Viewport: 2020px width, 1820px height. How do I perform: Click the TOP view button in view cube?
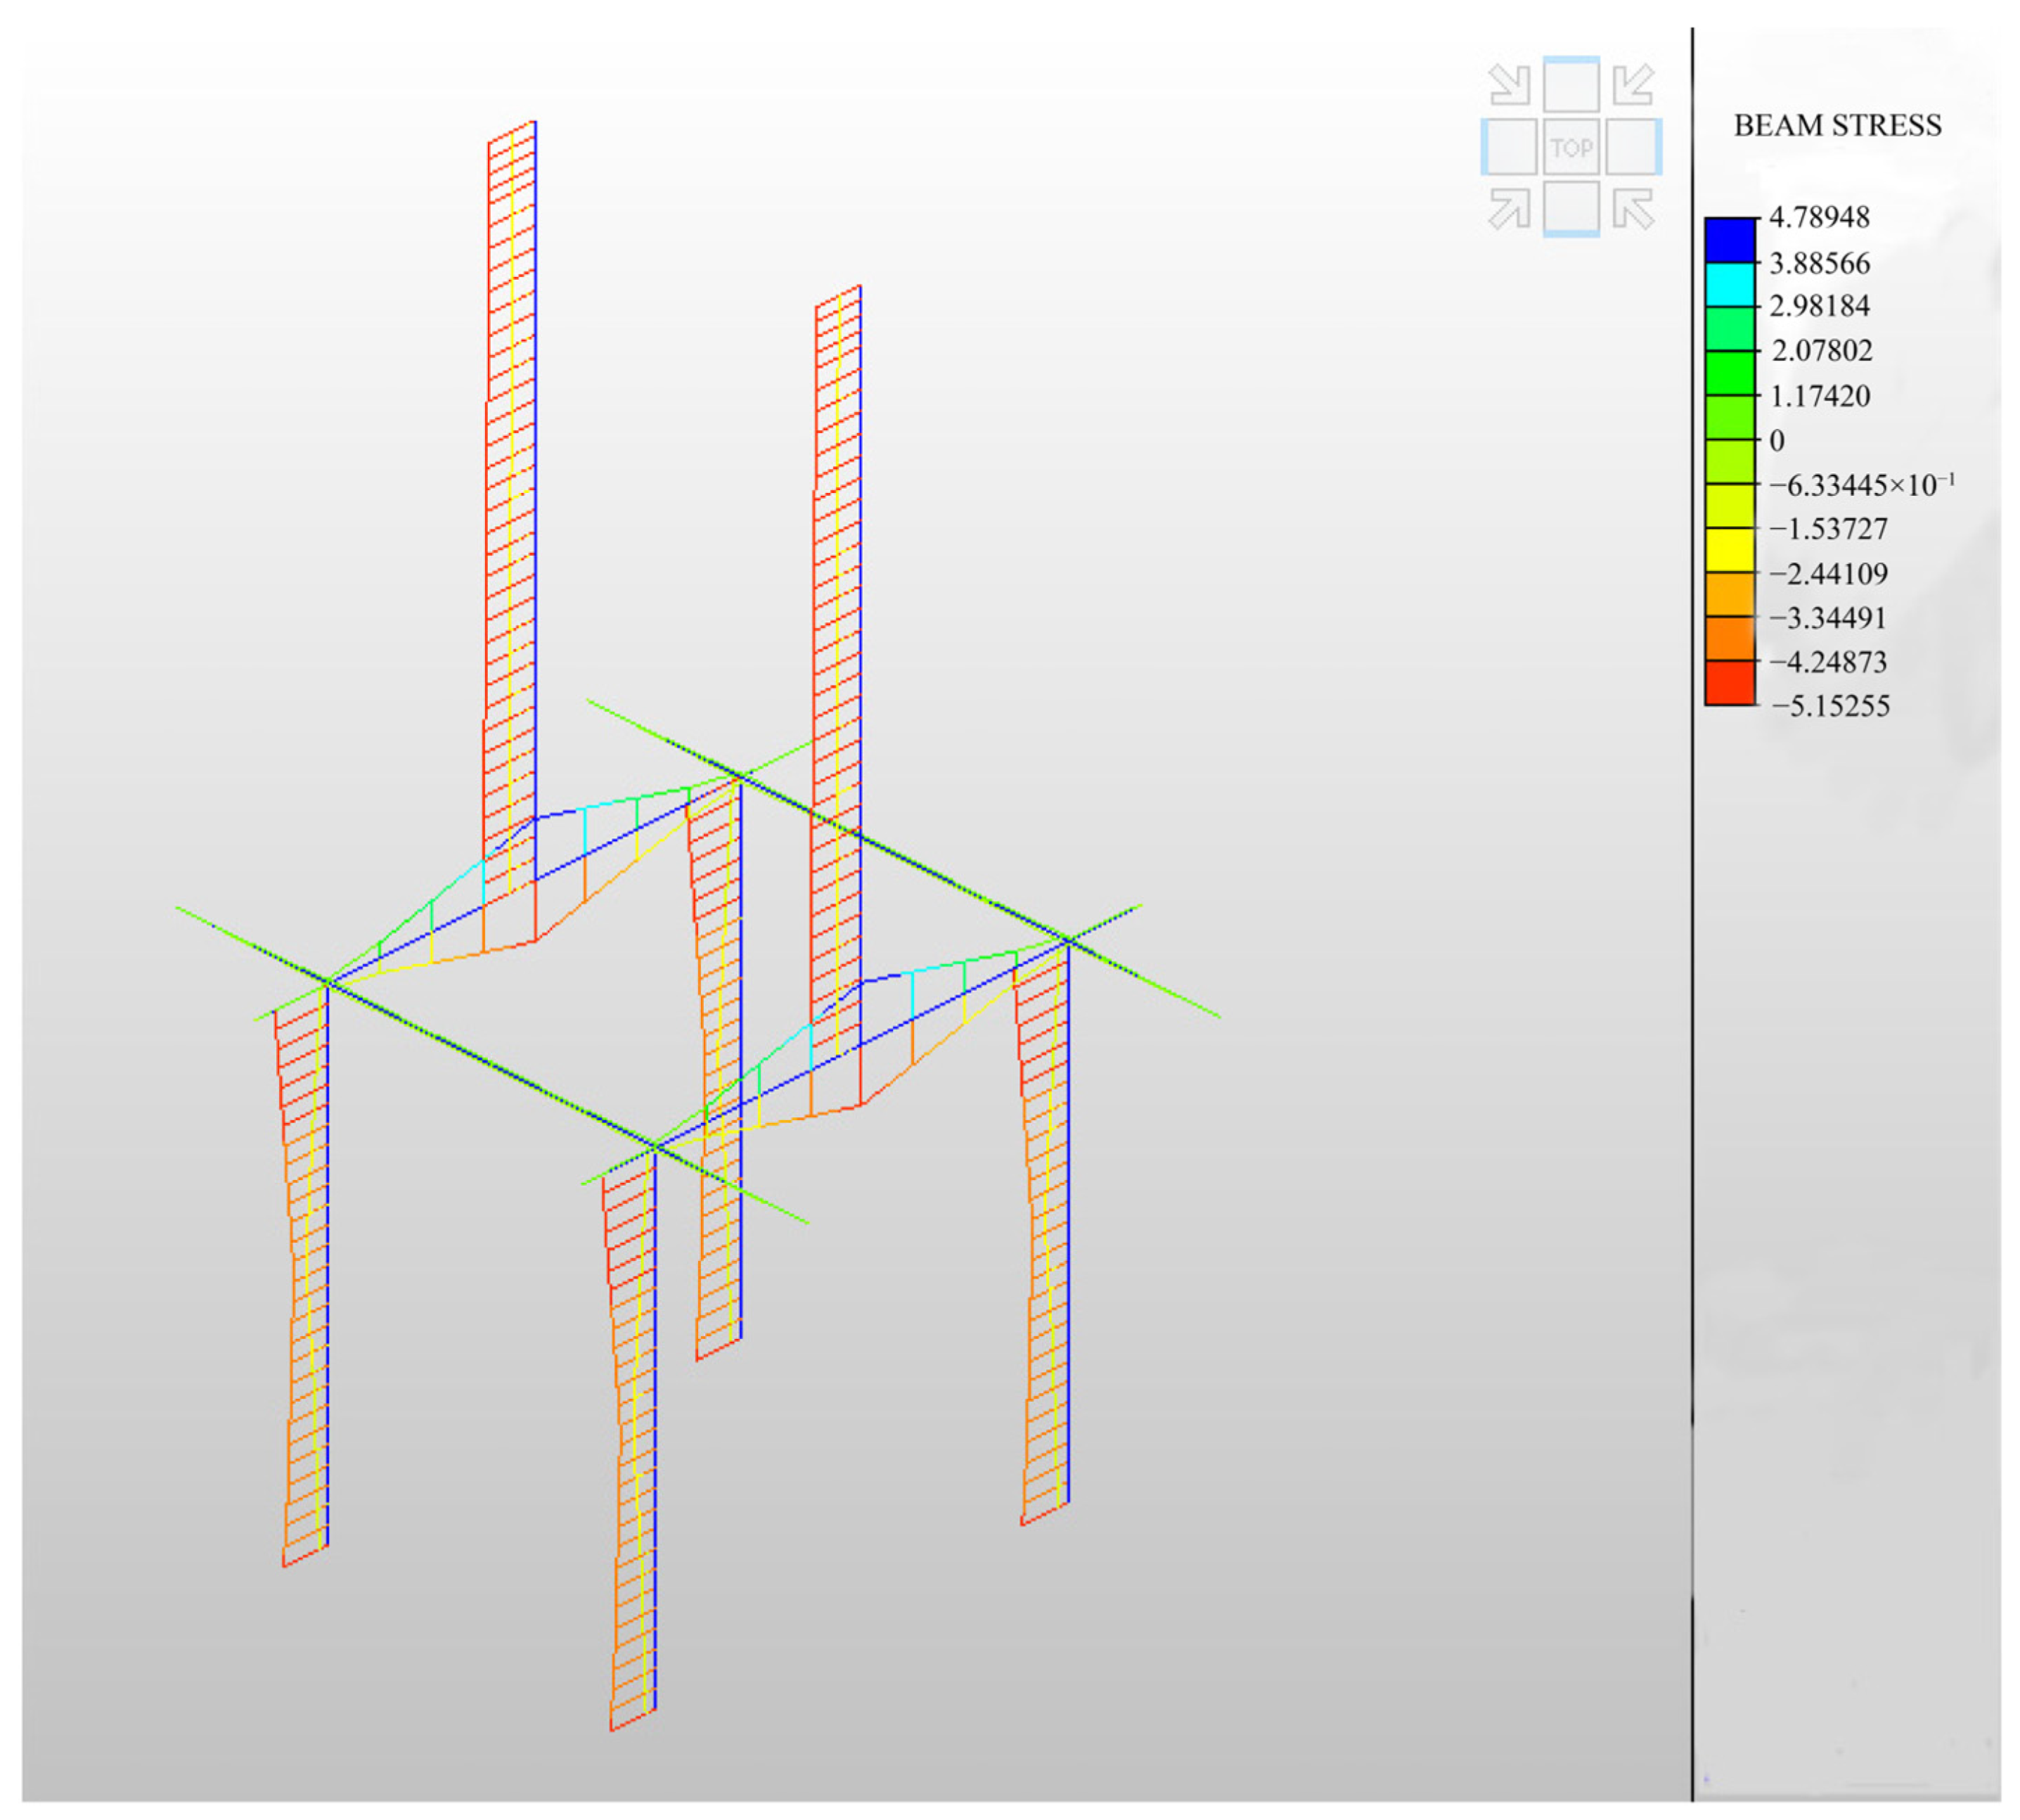pyautogui.click(x=1571, y=148)
